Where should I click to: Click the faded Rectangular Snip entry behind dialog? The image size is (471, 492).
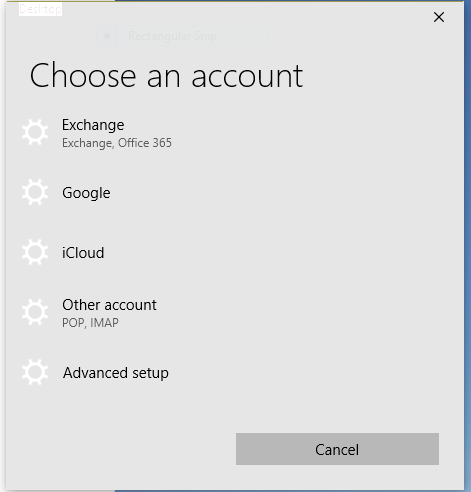182,36
